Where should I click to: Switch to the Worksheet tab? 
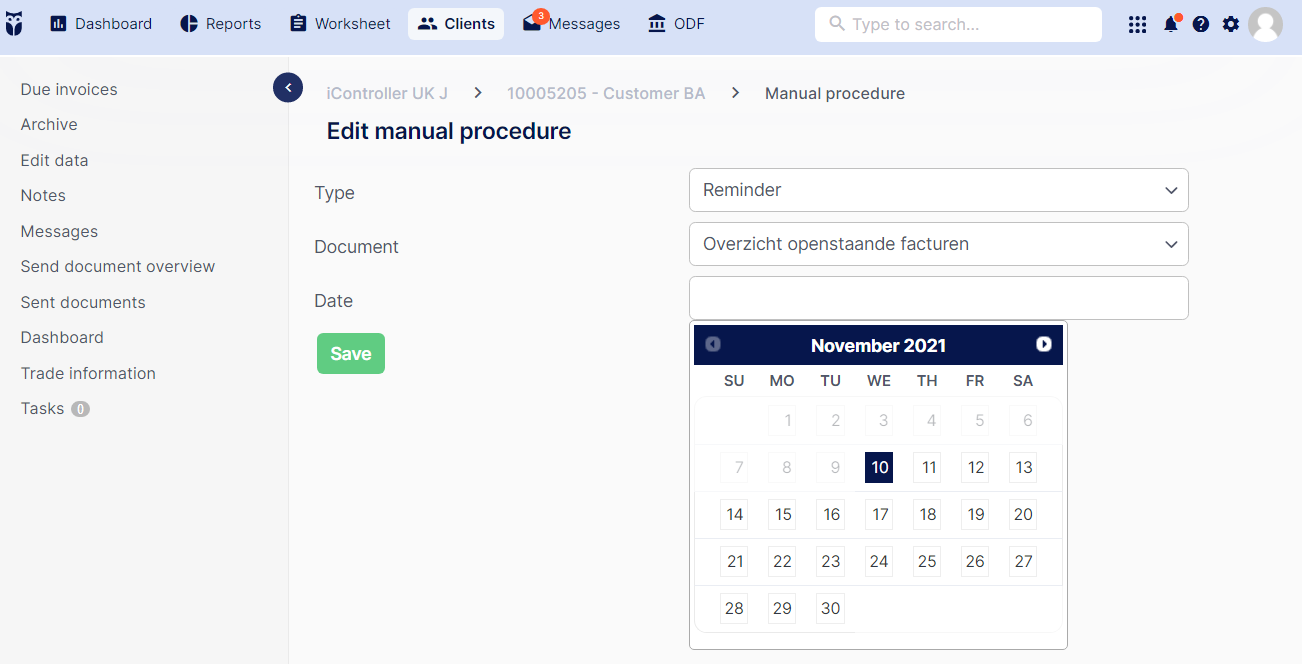[340, 24]
